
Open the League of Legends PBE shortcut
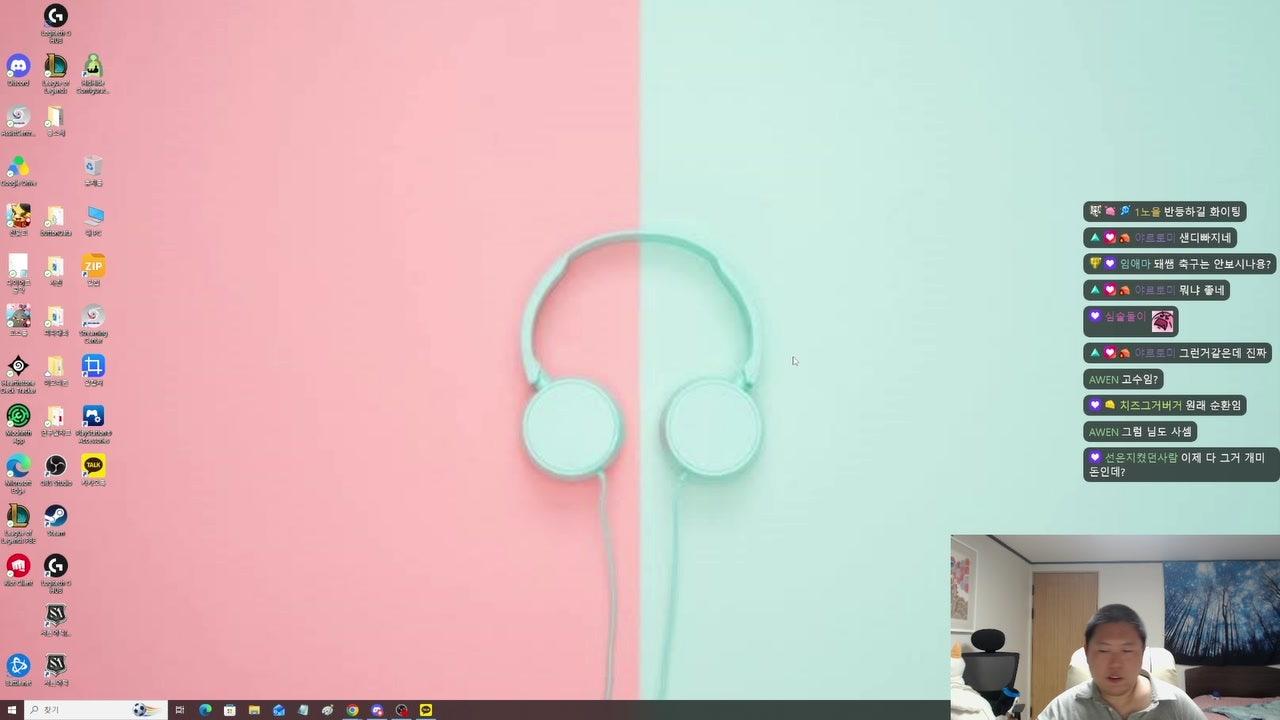click(18, 522)
